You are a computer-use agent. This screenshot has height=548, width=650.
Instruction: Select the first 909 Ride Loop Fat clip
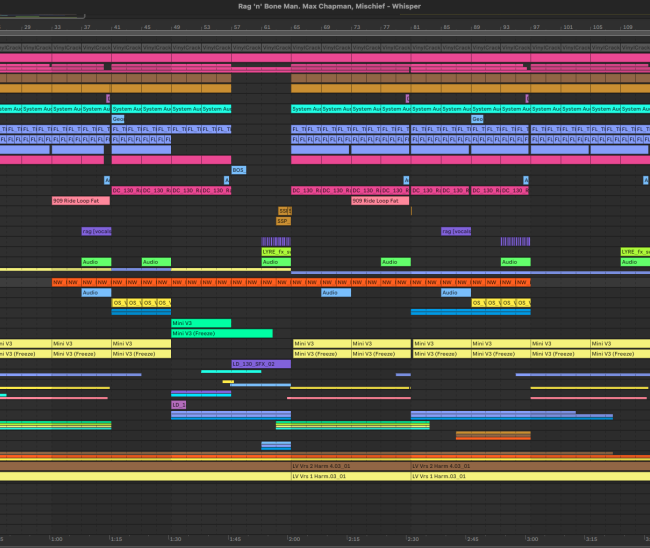(x=81, y=201)
